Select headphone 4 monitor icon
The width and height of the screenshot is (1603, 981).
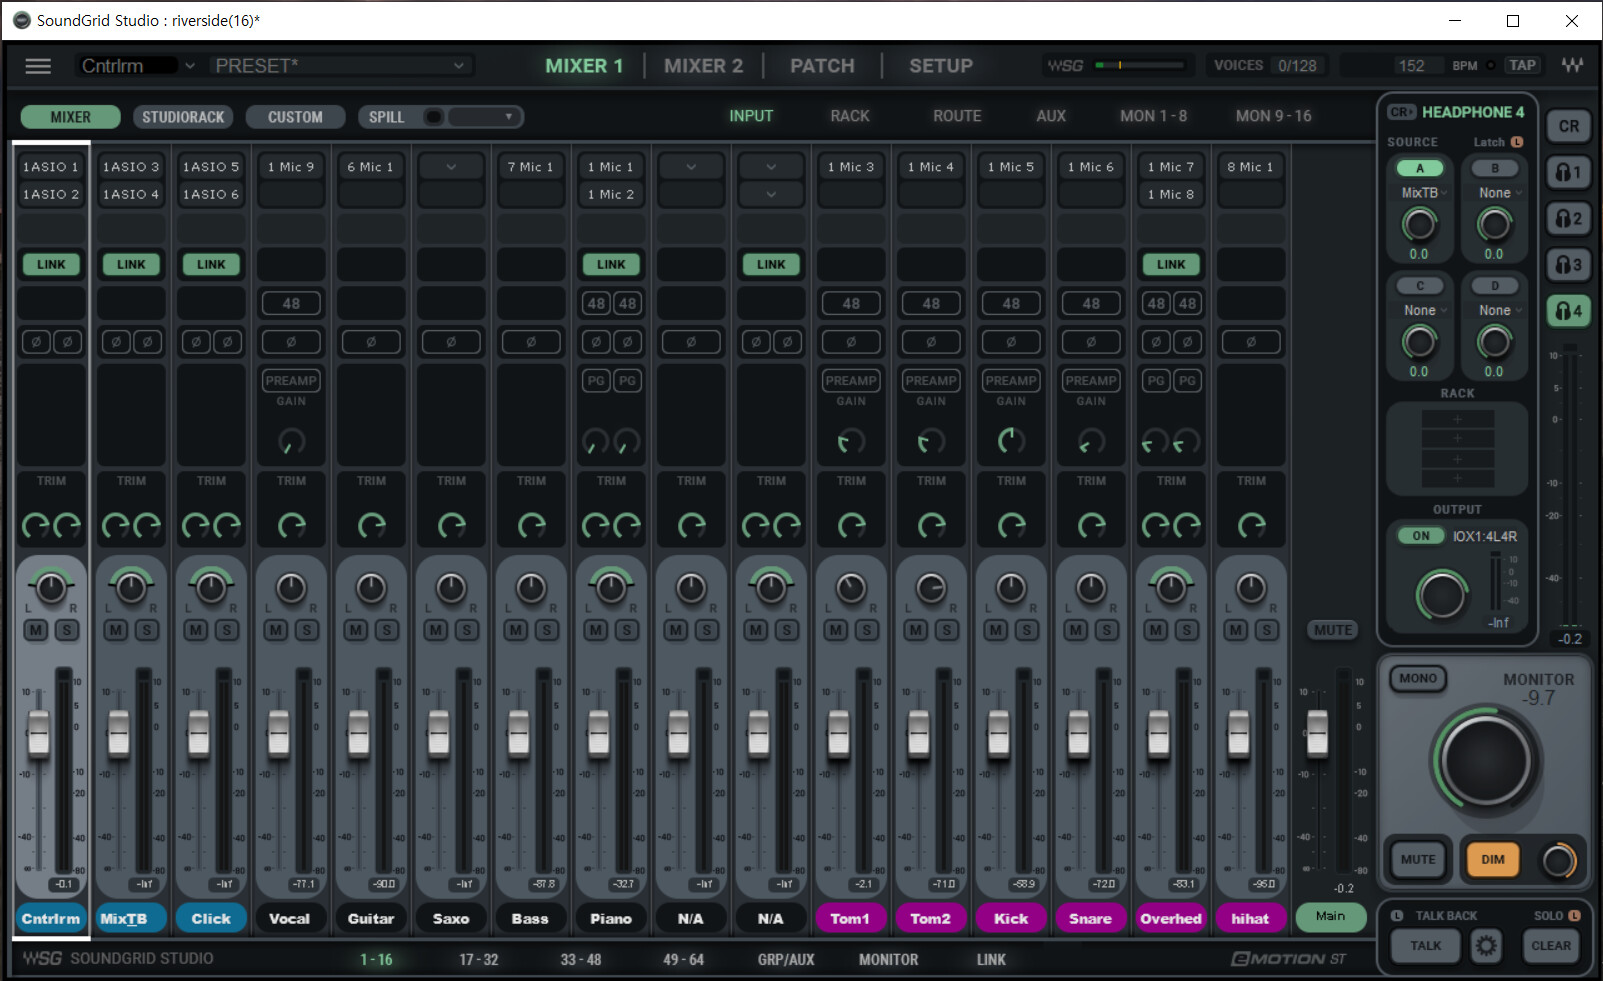1568,311
